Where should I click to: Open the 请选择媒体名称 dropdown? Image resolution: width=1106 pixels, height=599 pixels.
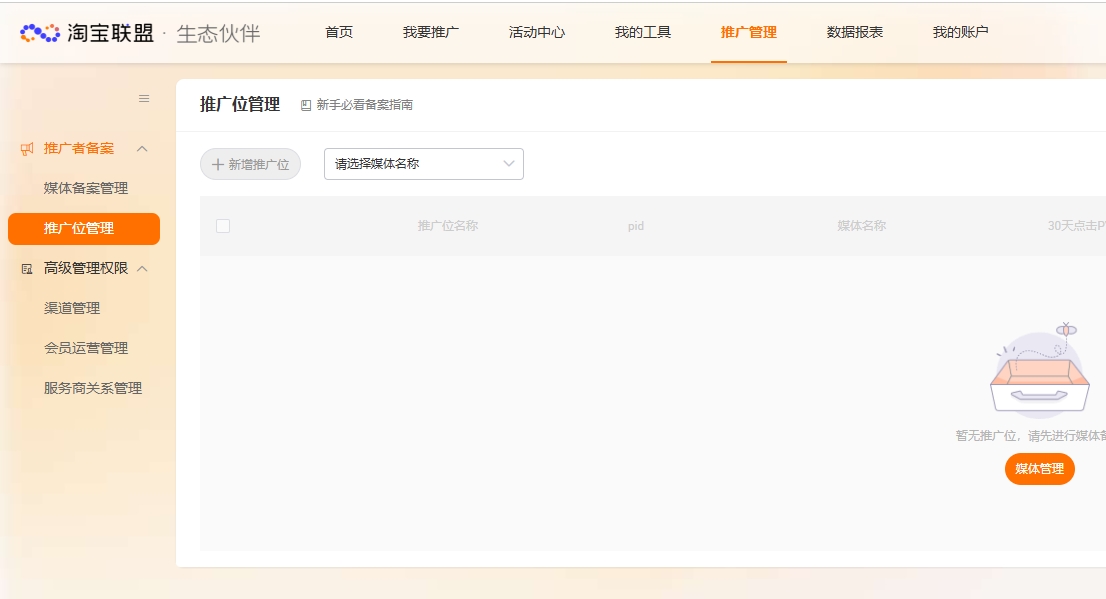[423, 164]
